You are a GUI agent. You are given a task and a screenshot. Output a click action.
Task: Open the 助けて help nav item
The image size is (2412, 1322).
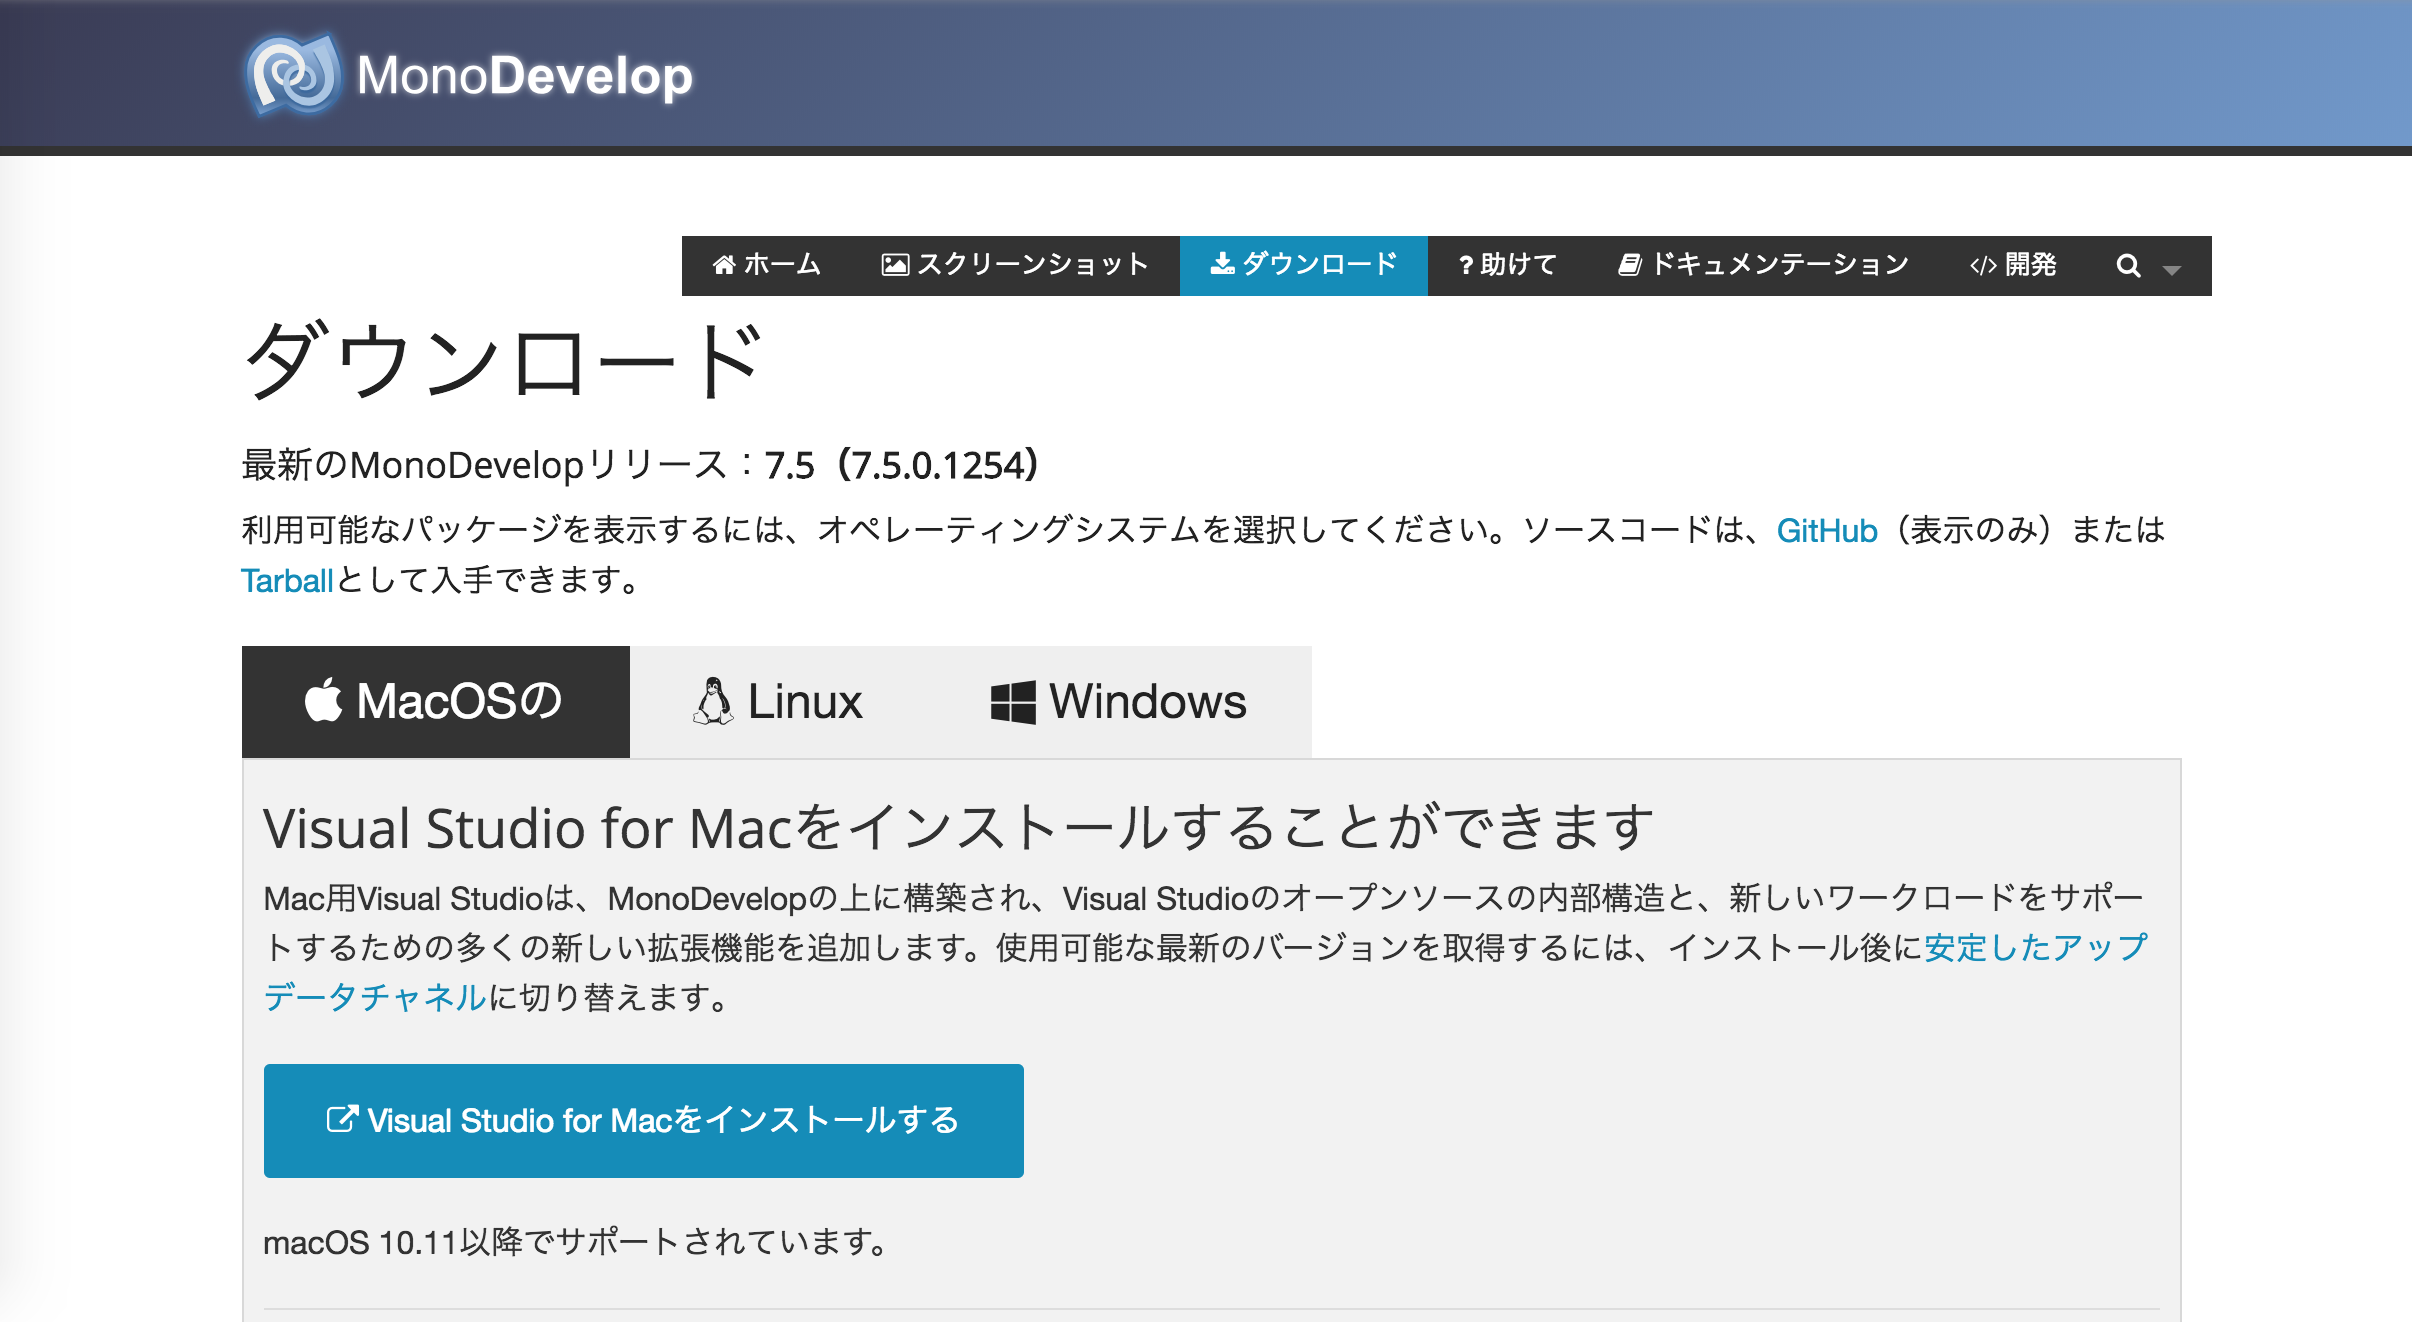coord(1507,265)
